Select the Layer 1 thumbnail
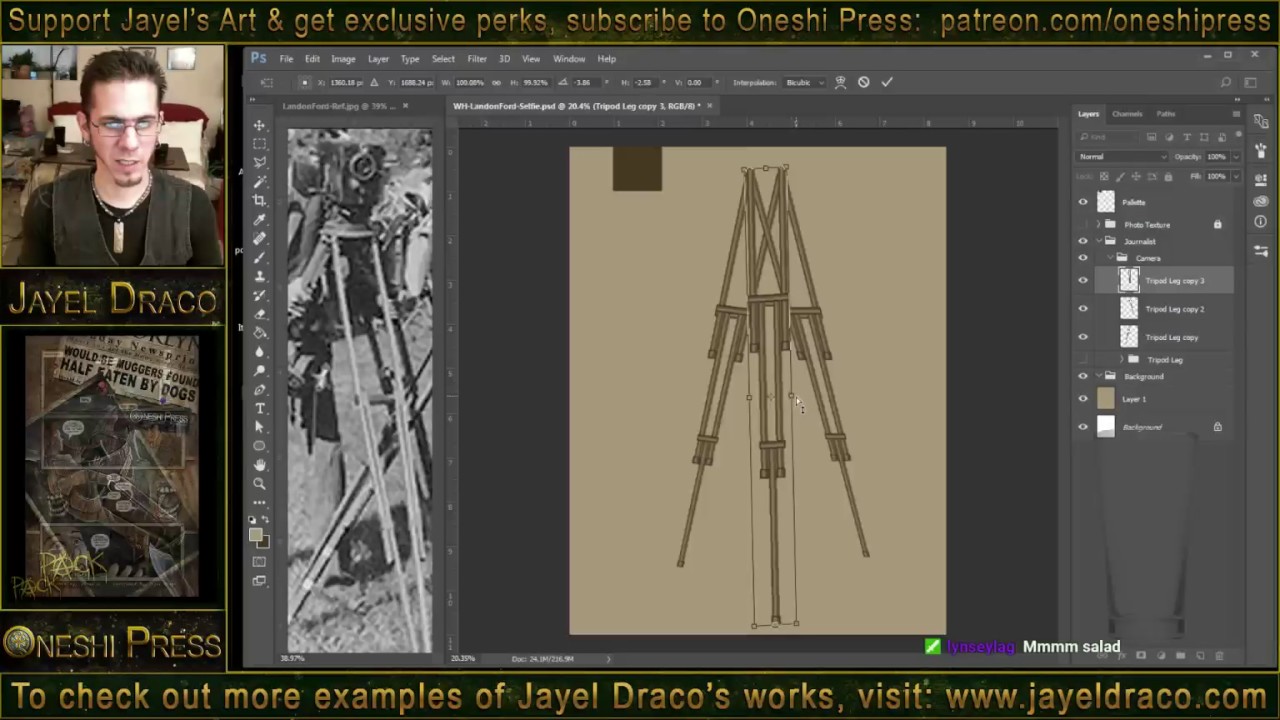 pyautogui.click(x=1105, y=399)
